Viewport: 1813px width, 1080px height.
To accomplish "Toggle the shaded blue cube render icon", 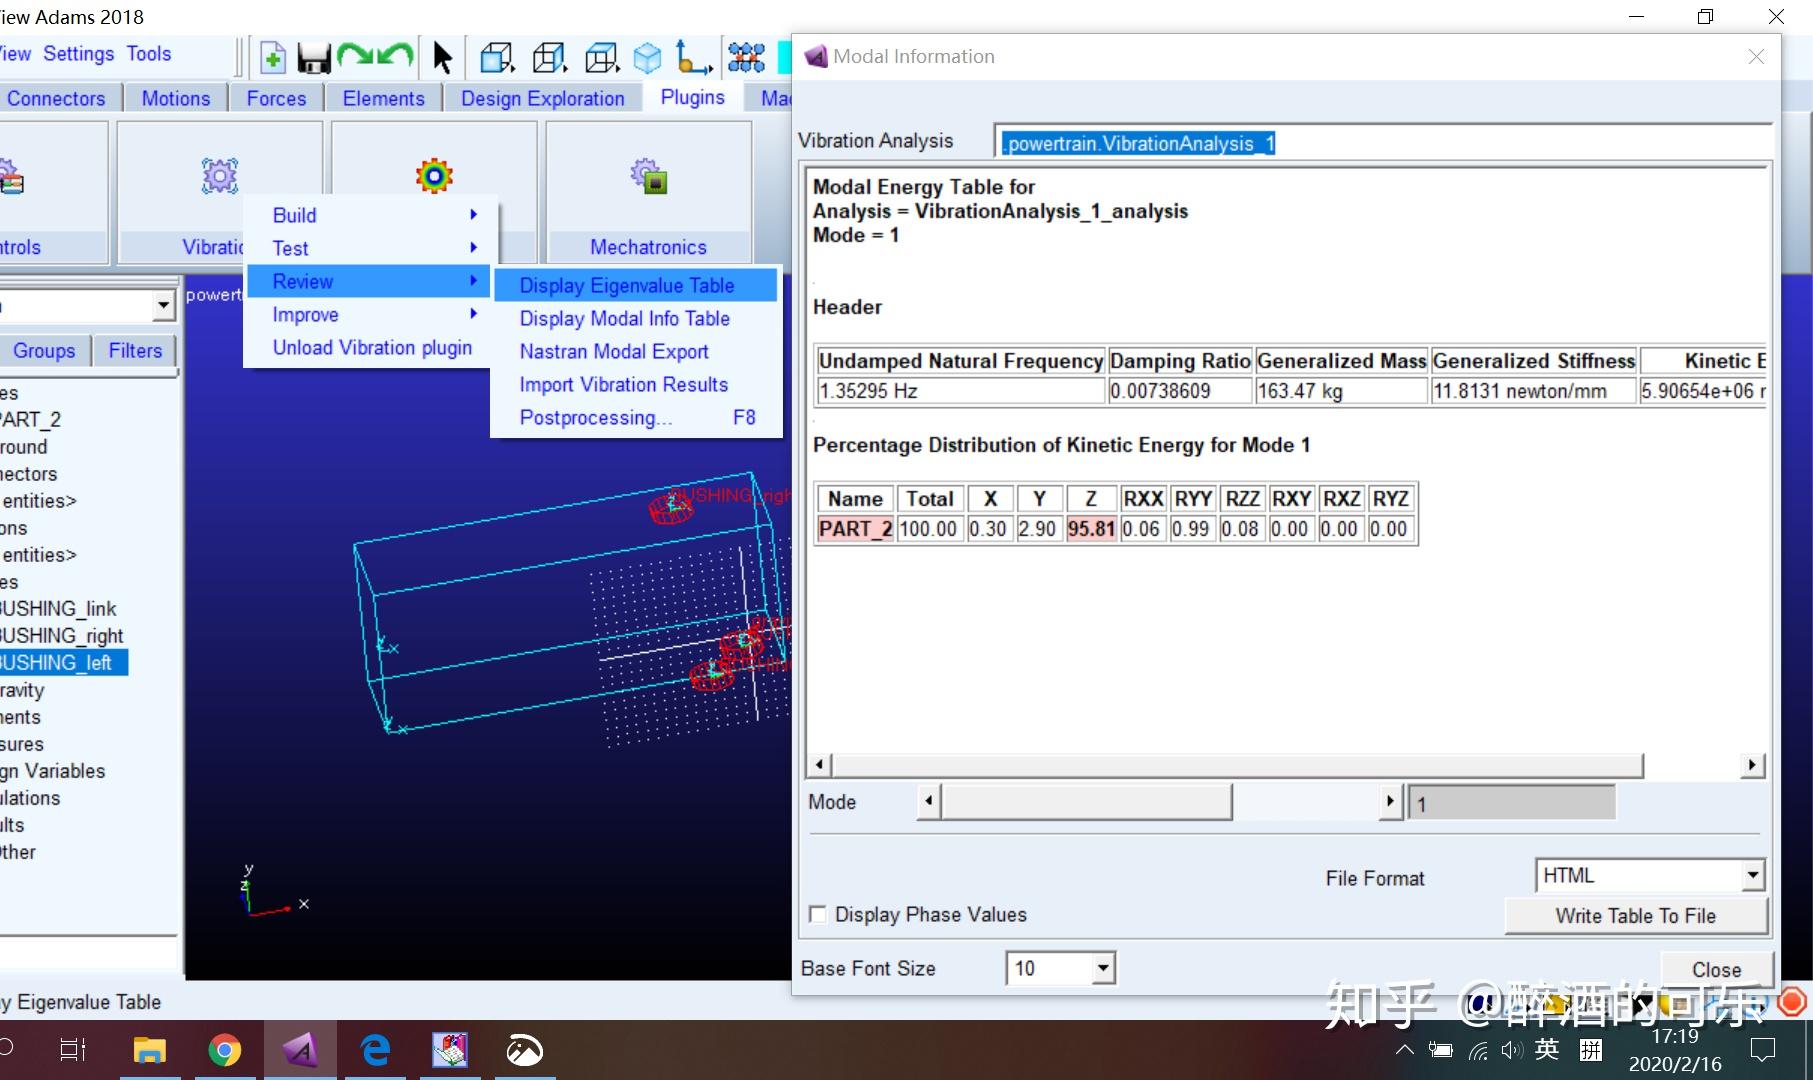I will click(x=648, y=58).
